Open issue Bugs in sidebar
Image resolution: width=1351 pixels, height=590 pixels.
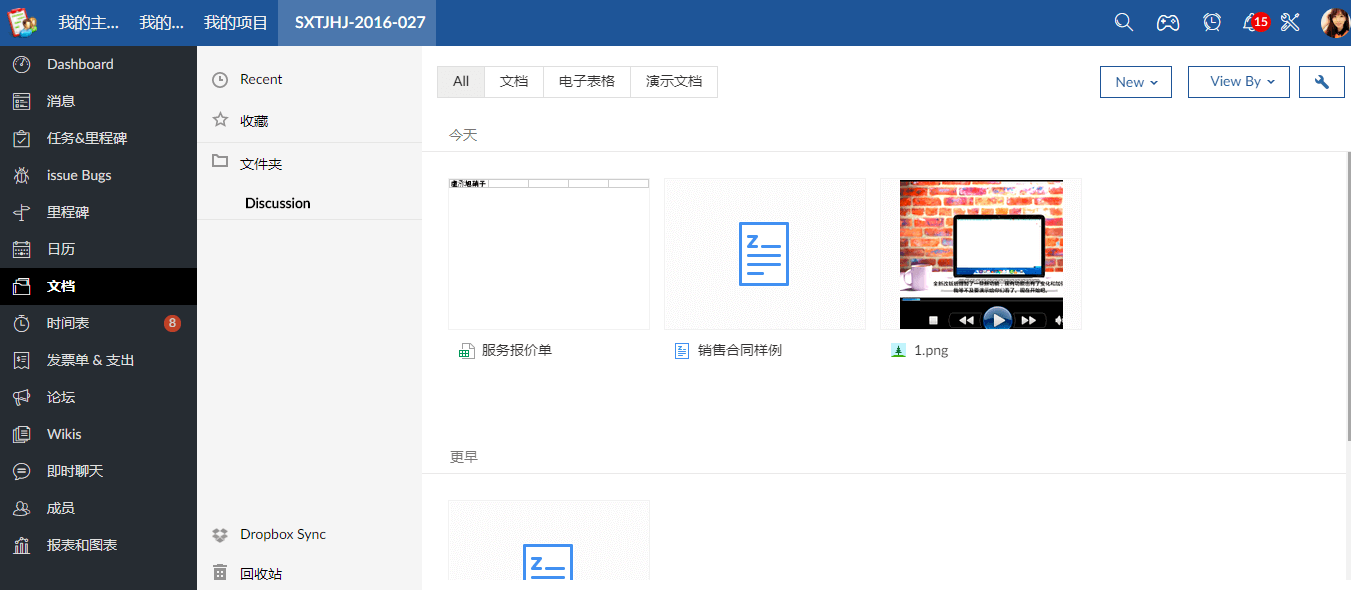[79, 175]
